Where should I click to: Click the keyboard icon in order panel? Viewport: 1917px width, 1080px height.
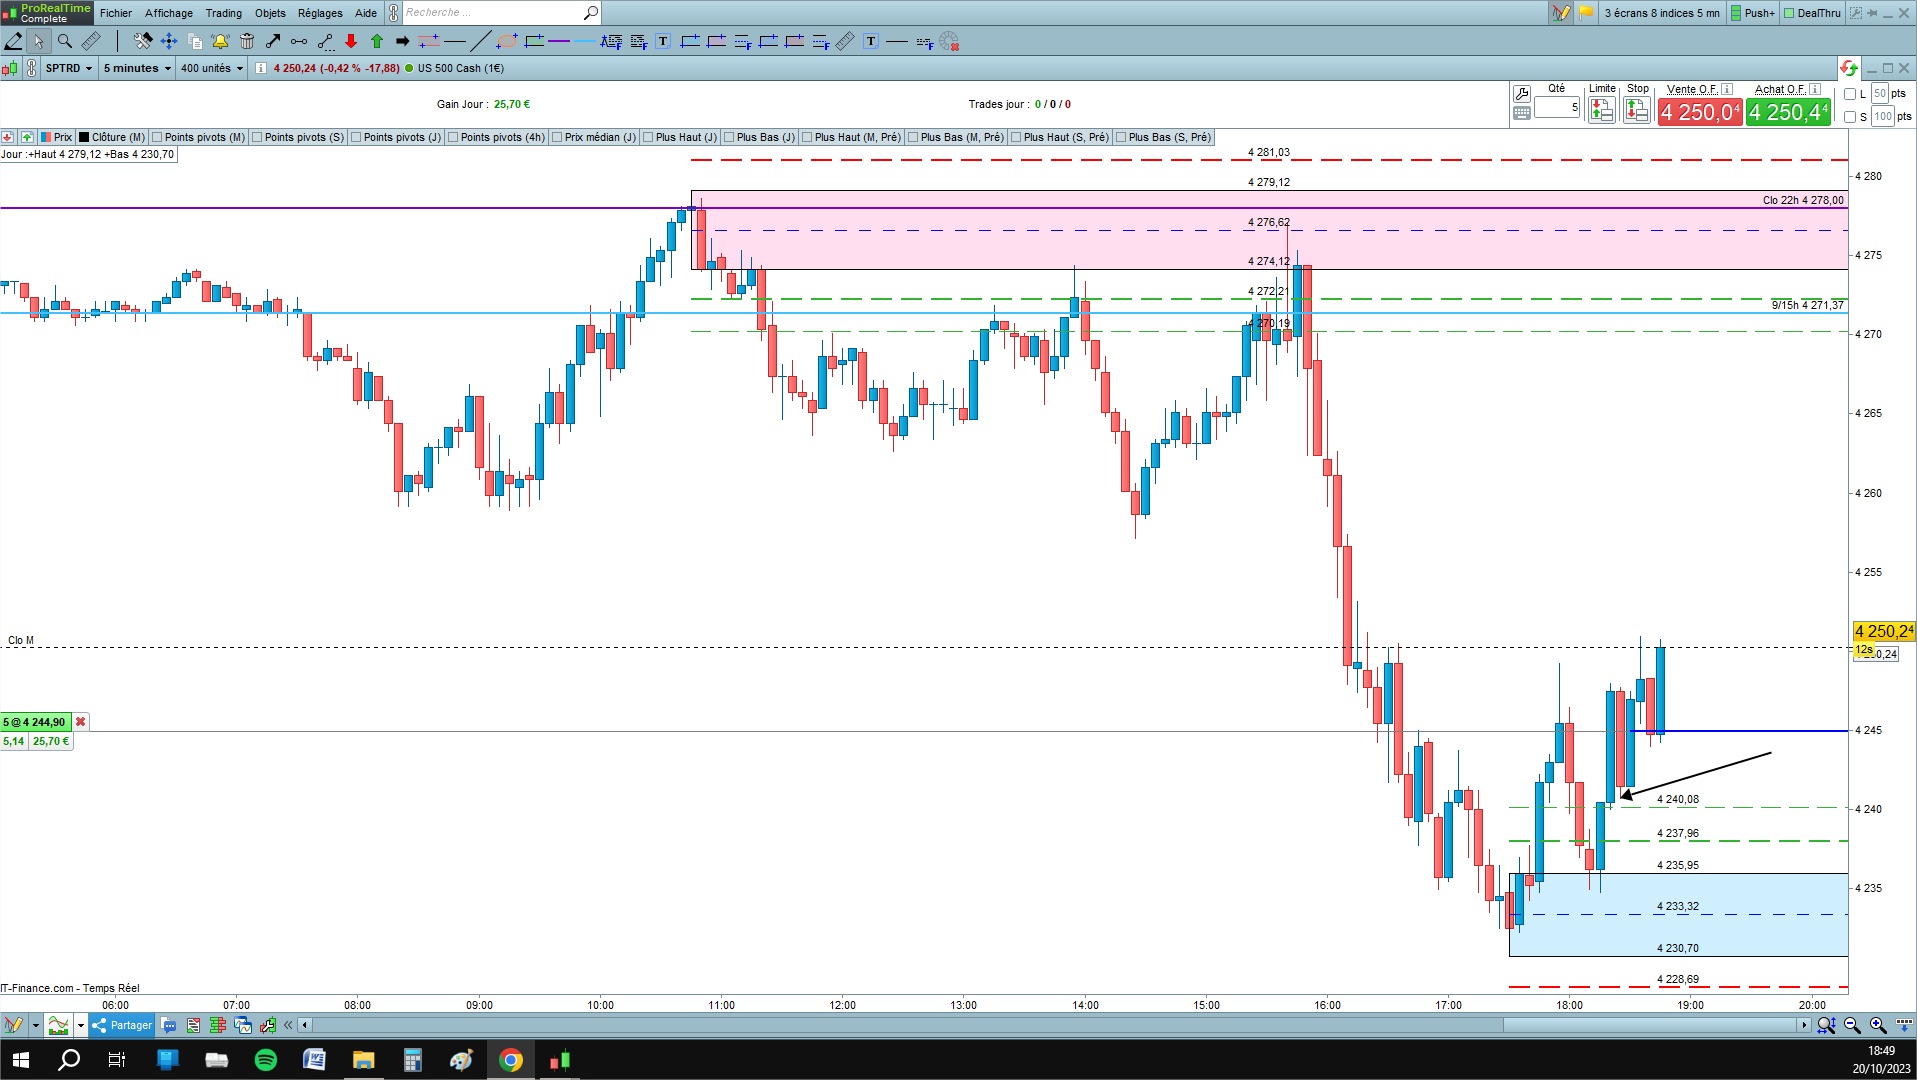[x=1522, y=113]
